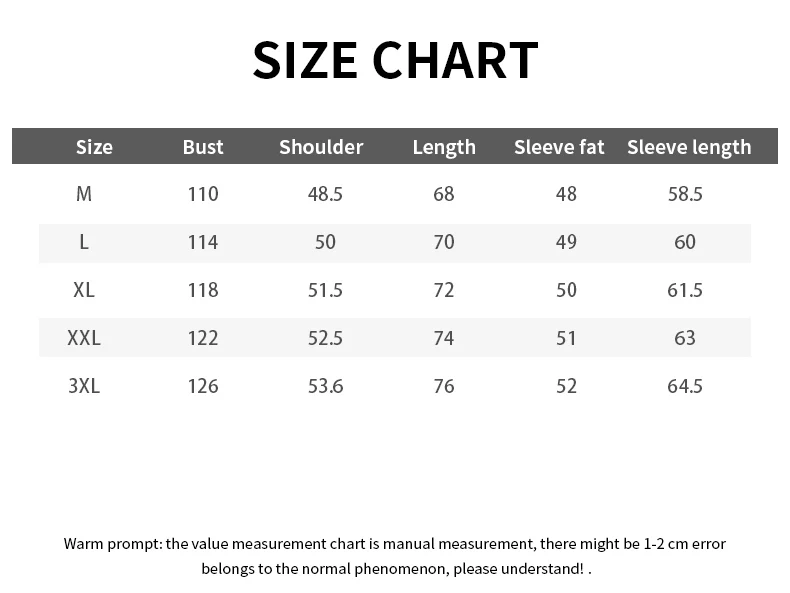The height and width of the screenshot is (593, 790).
Task: Select the 3XL size row label
Action: (84, 386)
